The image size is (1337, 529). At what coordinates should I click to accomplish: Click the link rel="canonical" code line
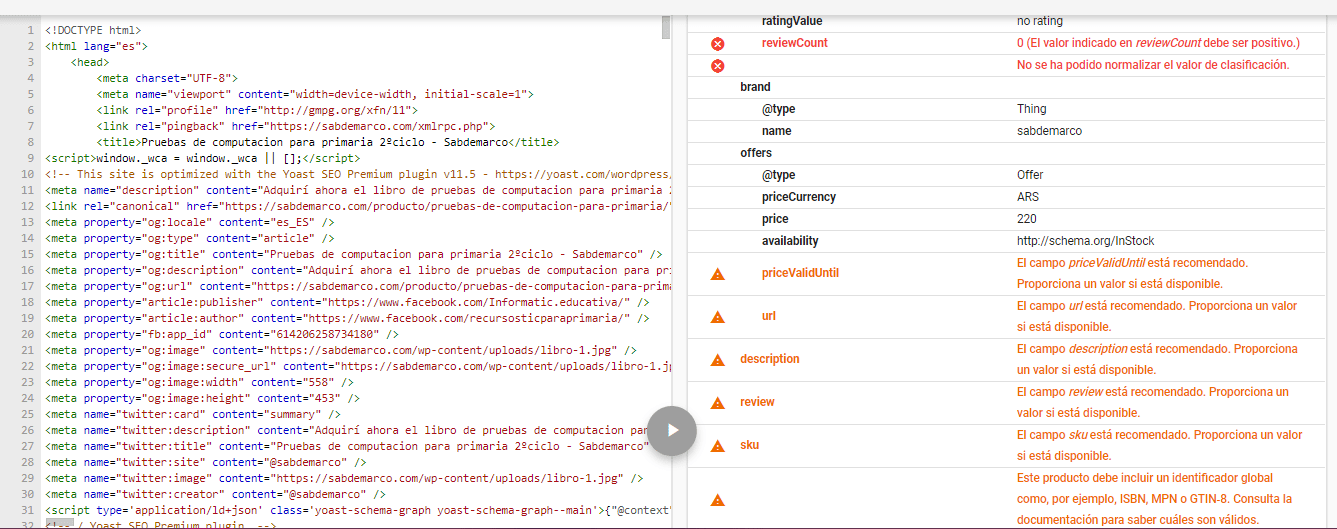357,206
